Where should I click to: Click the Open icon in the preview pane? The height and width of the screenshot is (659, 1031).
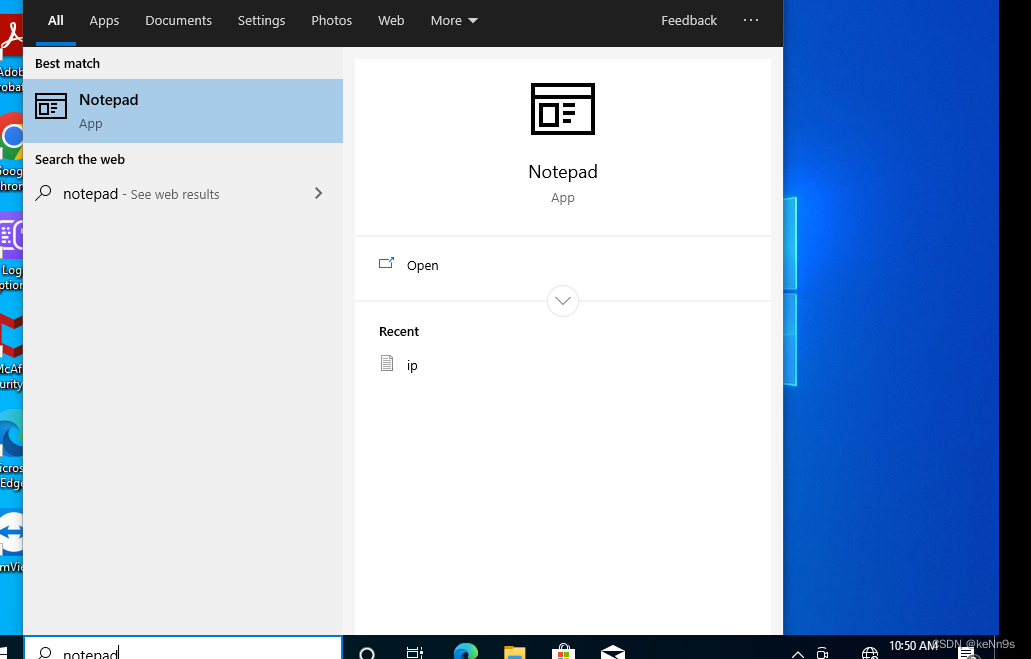click(x=386, y=264)
